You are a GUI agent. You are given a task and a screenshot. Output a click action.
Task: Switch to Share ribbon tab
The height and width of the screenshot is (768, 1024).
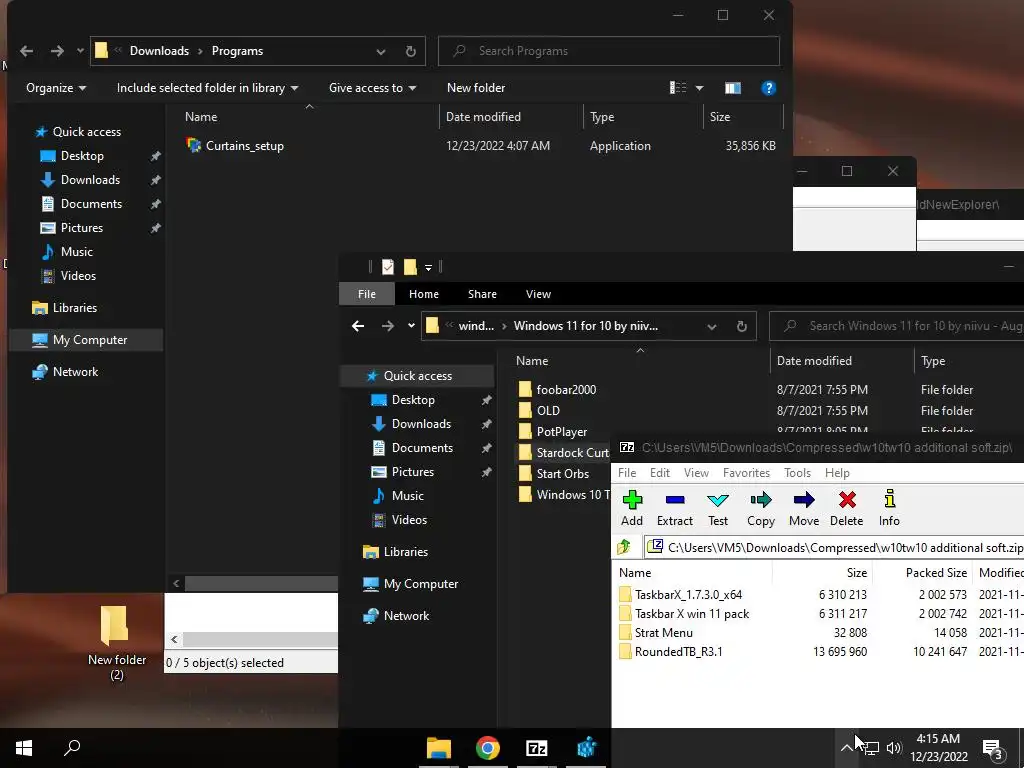[x=482, y=294]
